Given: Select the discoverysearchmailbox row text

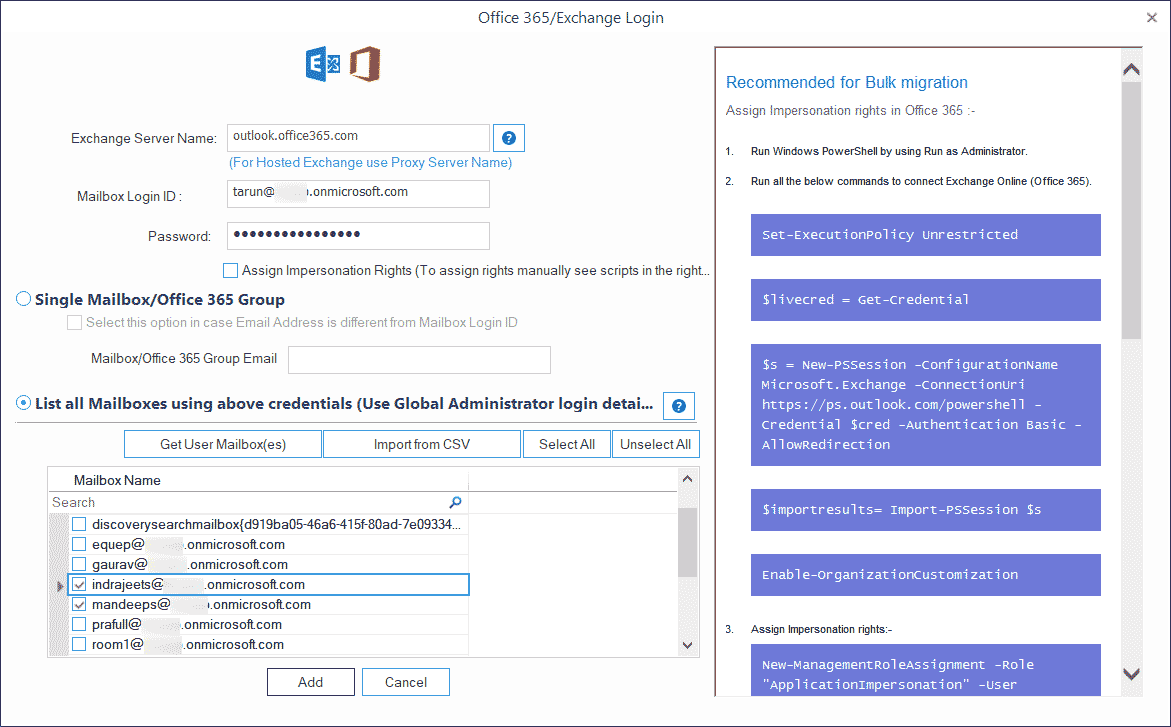Looking at the screenshot, I should click(x=276, y=525).
